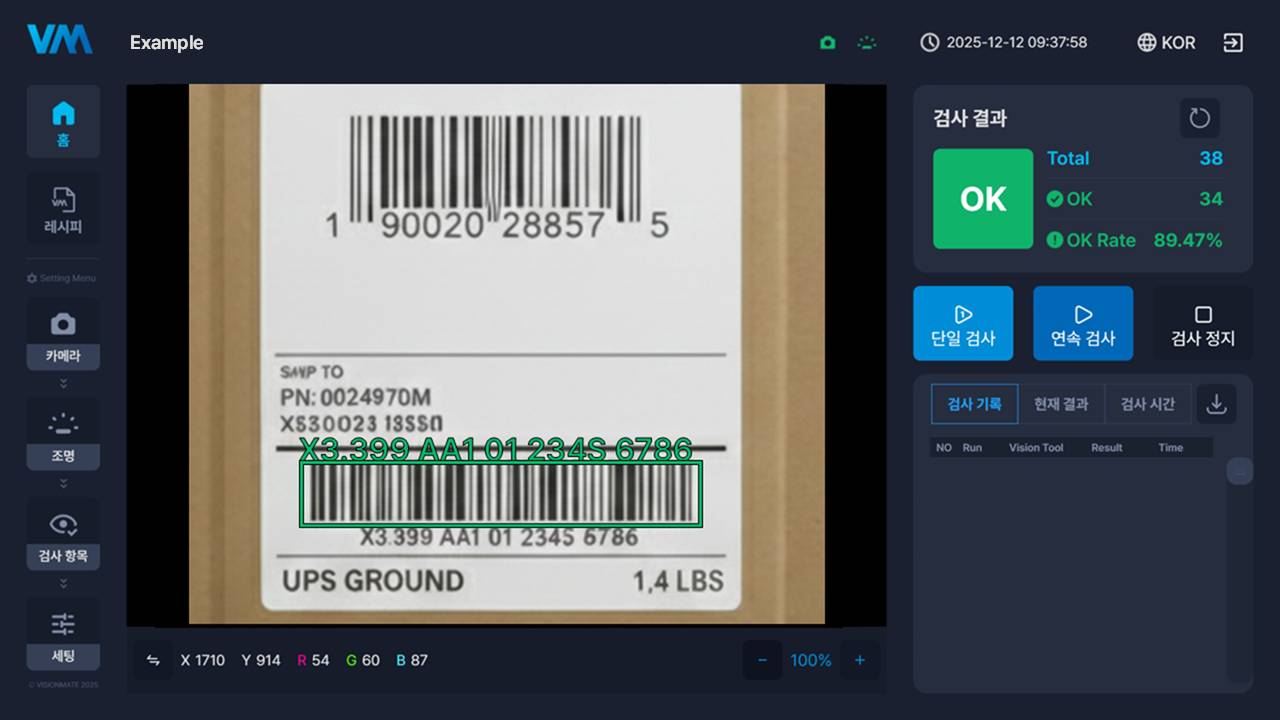This screenshot has height=720, width=1280.
Task: Open the Settings (세팅) sliders menu
Action: [x=63, y=634]
